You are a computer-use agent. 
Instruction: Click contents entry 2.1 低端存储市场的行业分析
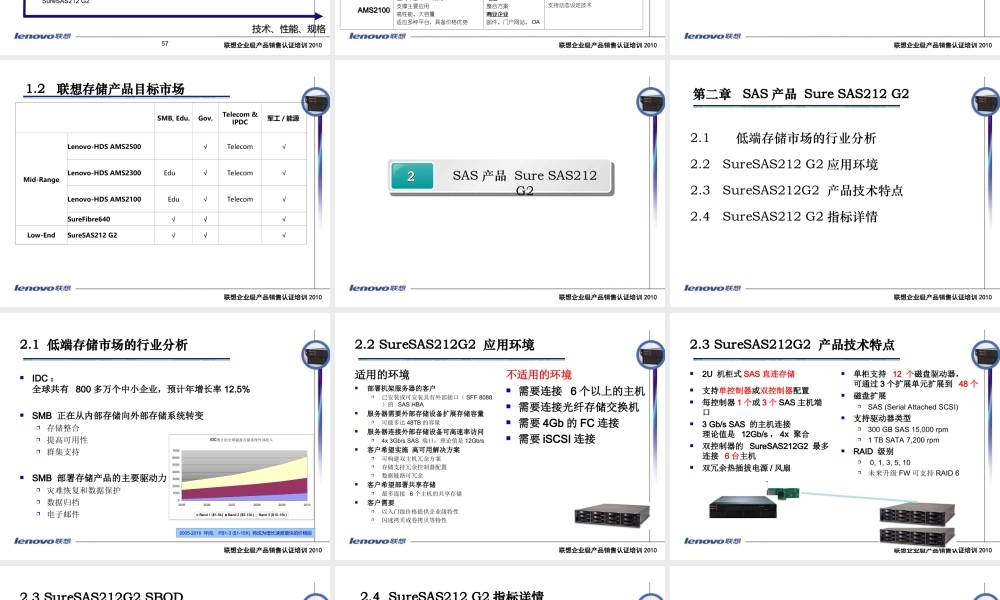pos(783,138)
